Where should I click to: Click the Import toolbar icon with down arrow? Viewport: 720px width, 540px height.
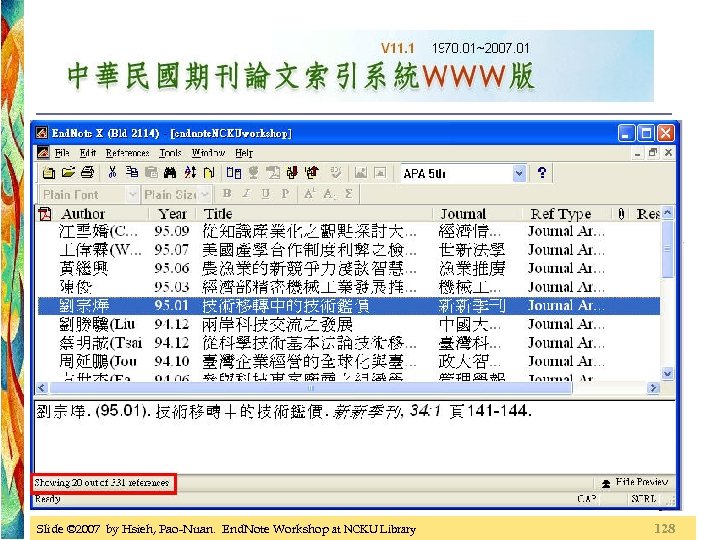[292, 173]
